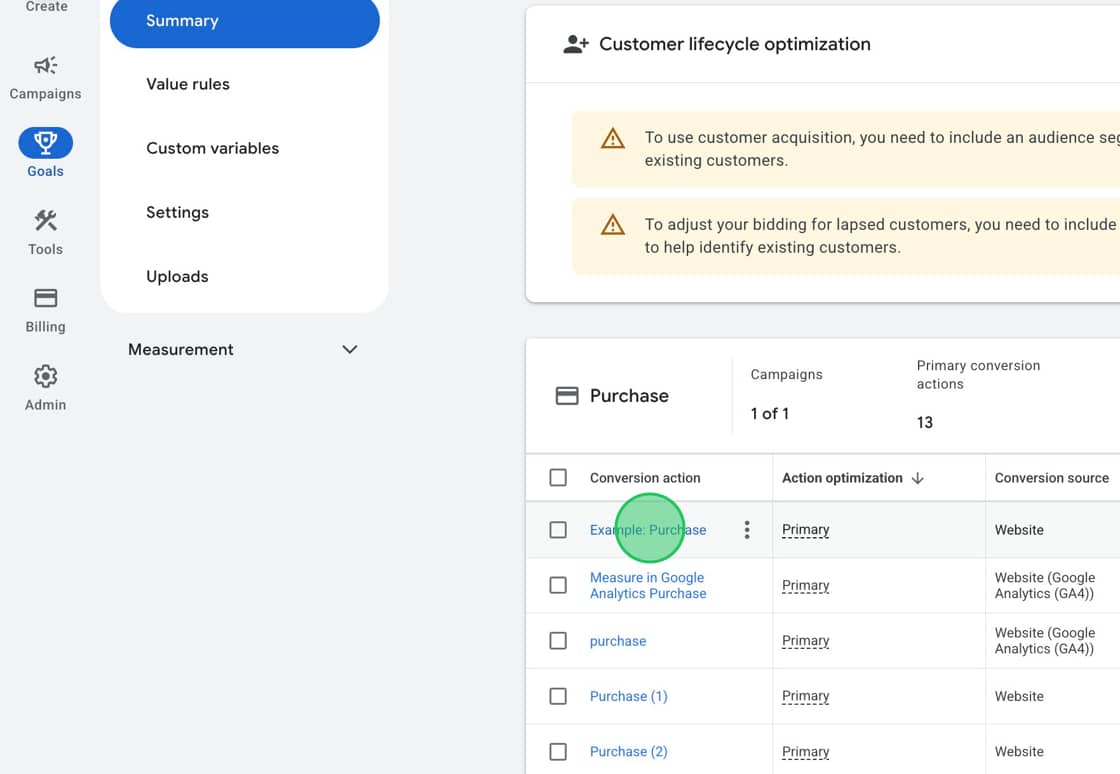Screen dimensions: 1120x774
Task: Check the box for Example: Purchase
Action: pyautogui.click(x=558, y=530)
